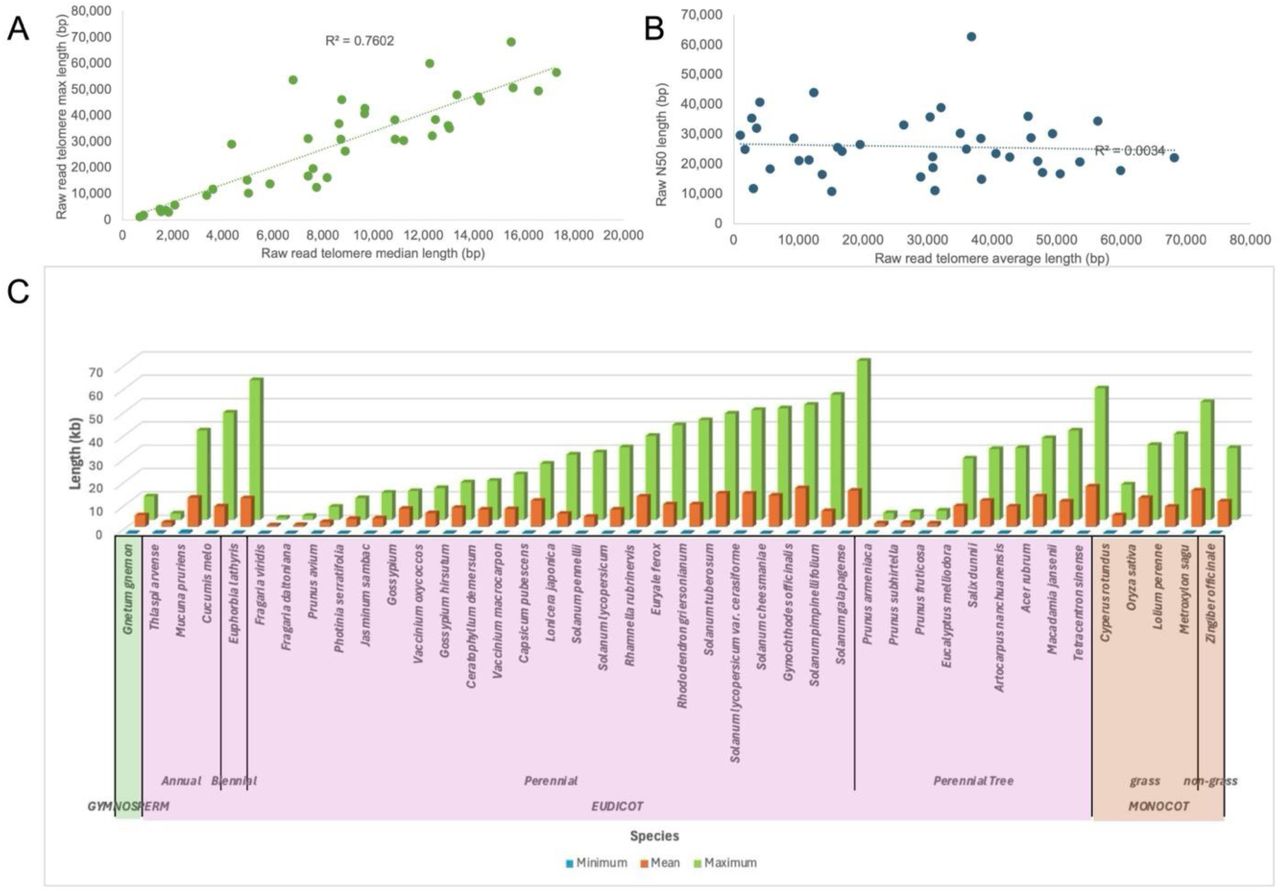Select the 'Gnetum gnemon' species label

click(128, 589)
